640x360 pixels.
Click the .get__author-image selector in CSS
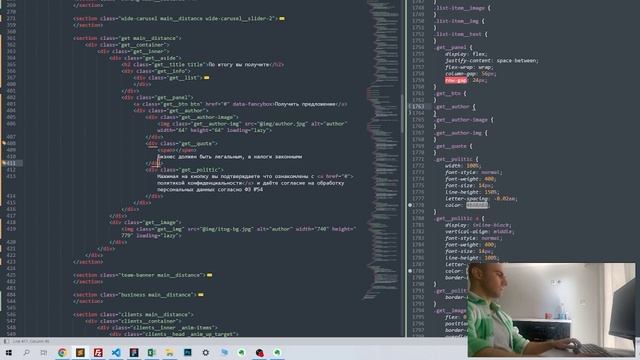point(461,120)
